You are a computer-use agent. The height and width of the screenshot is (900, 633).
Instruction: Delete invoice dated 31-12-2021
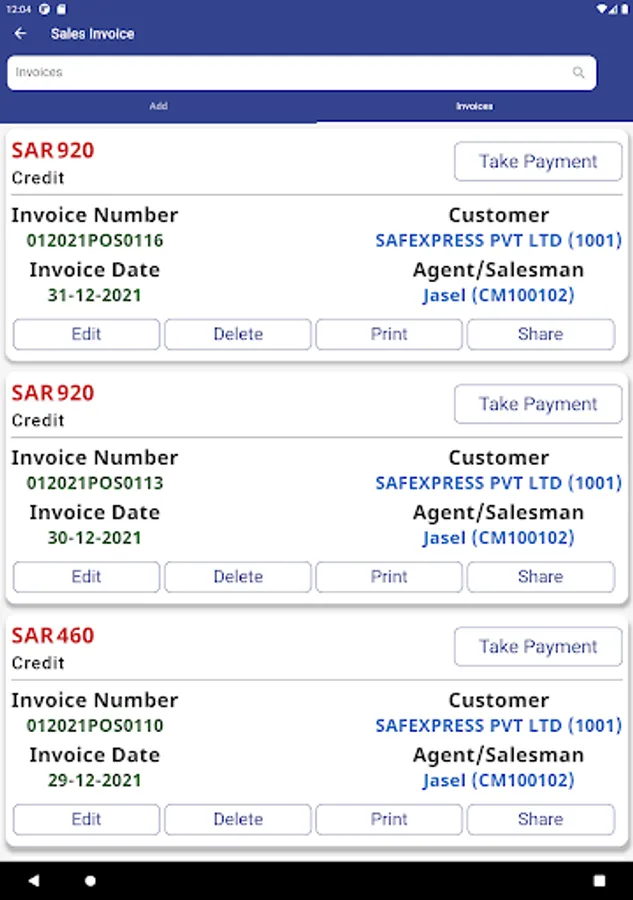238,334
